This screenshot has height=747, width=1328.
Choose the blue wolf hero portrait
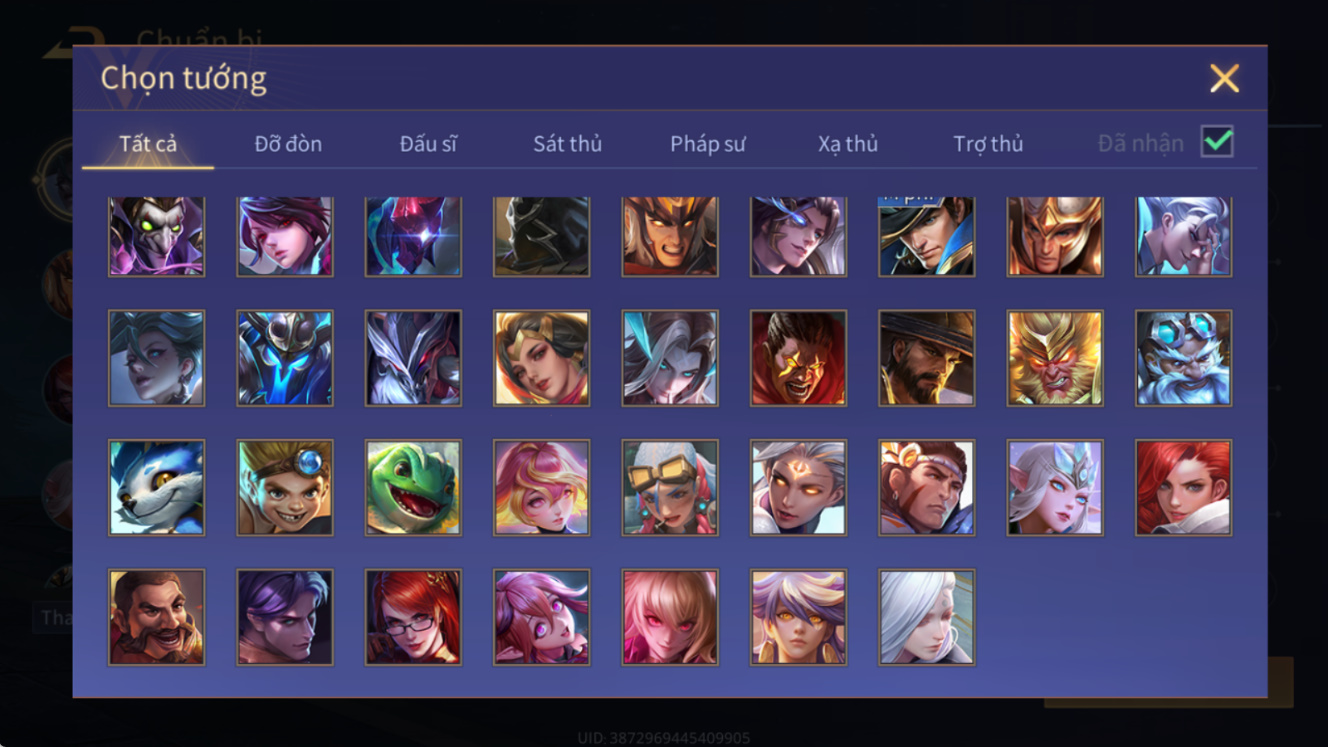(x=157, y=488)
